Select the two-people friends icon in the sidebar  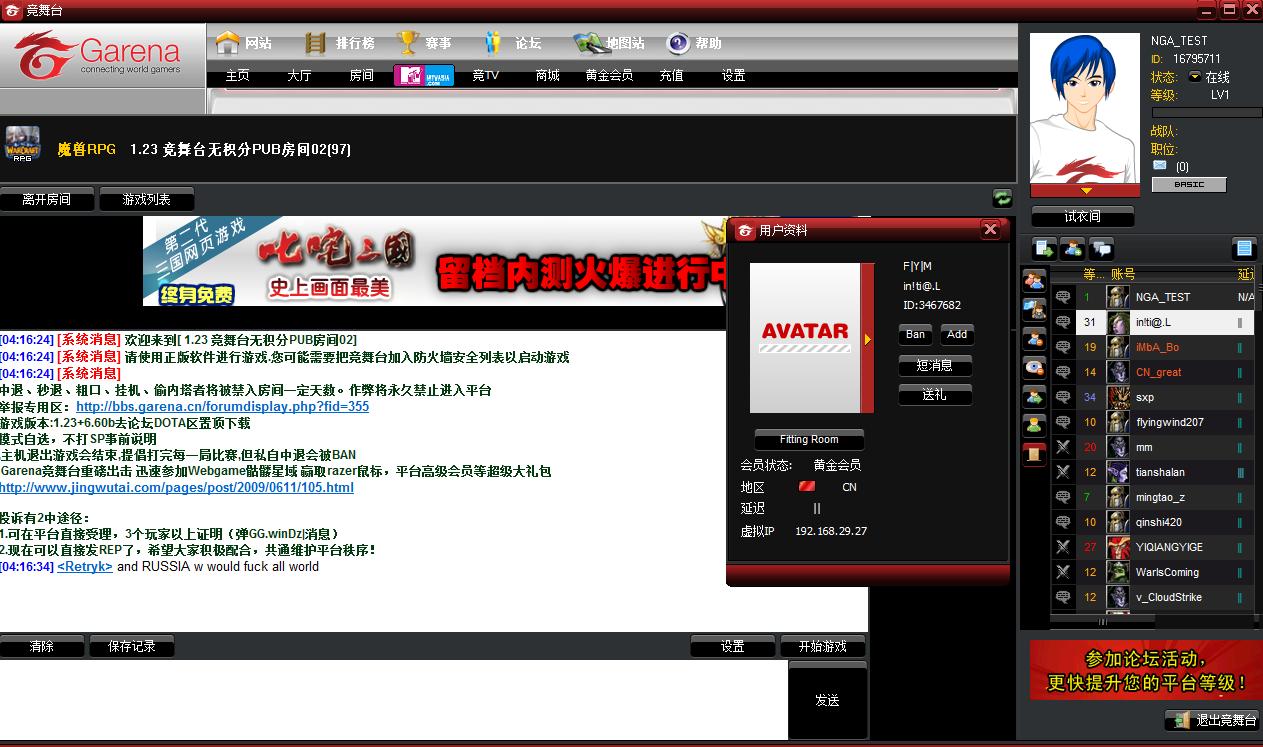pyautogui.click(x=1034, y=281)
